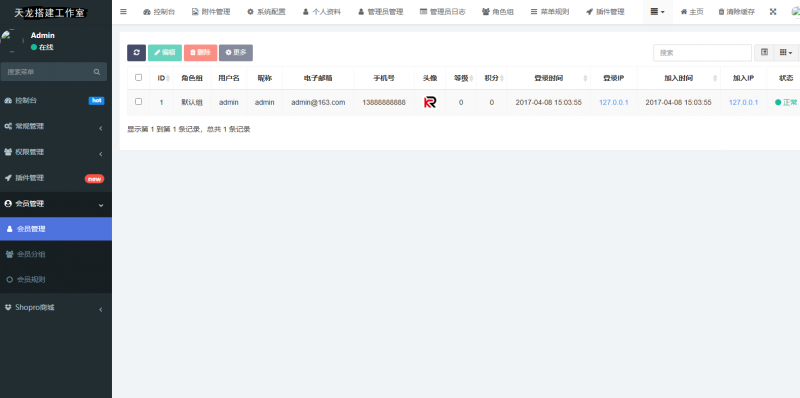
Task: Open 会员规则 in the sidebar
Action: (x=56, y=280)
